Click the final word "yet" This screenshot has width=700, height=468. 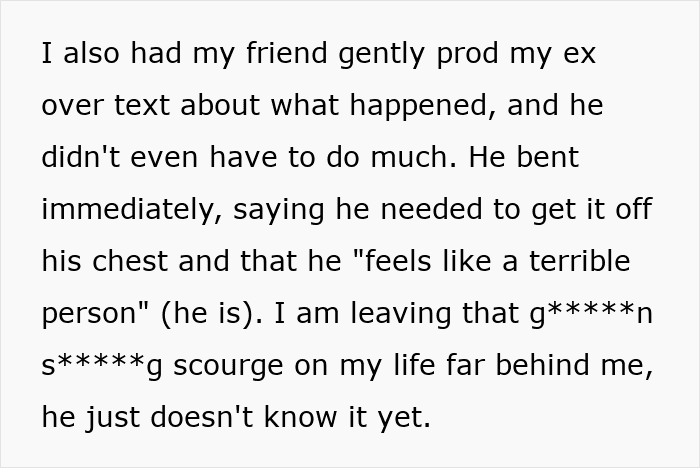pos(405,418)
